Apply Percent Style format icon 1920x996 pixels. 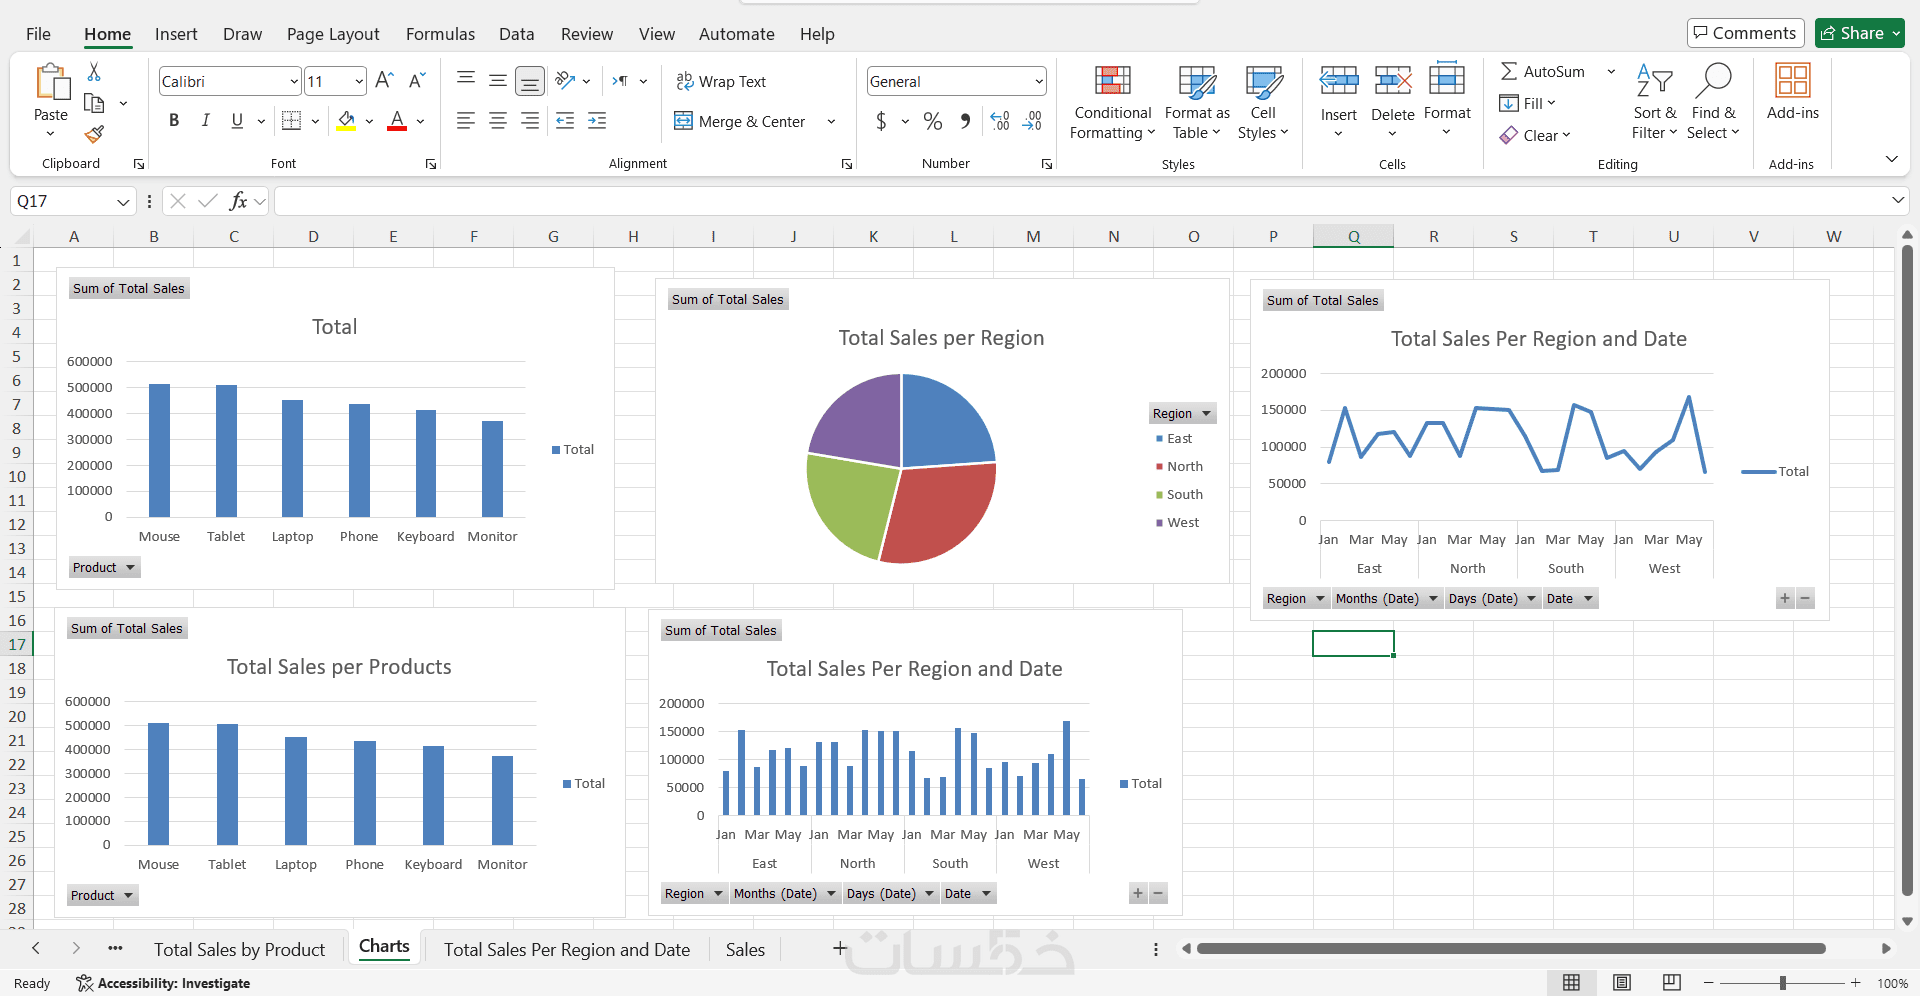[x=933, y=121]
